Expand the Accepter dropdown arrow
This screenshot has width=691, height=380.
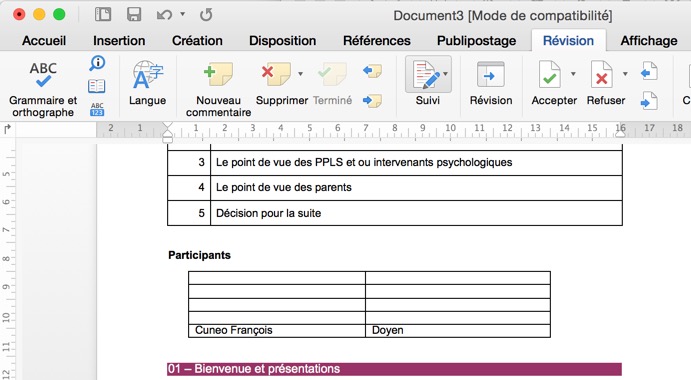(x=573, y=74)
